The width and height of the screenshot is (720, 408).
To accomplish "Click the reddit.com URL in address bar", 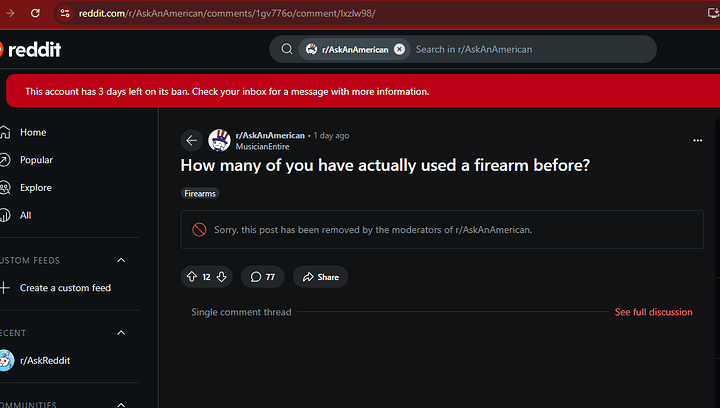I will tap(227, 13).
